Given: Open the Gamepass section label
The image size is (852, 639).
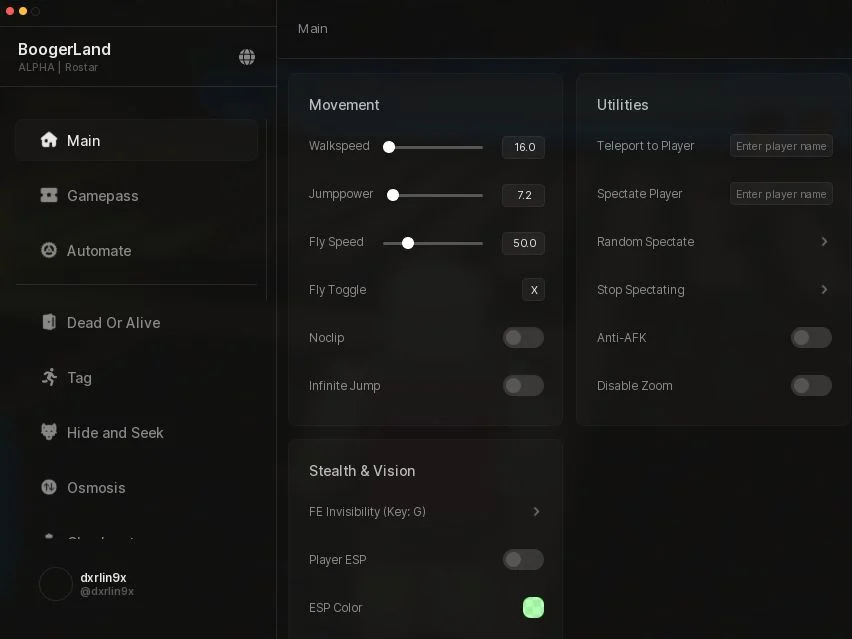Looking at the screenshot, I should coord(103,196).
